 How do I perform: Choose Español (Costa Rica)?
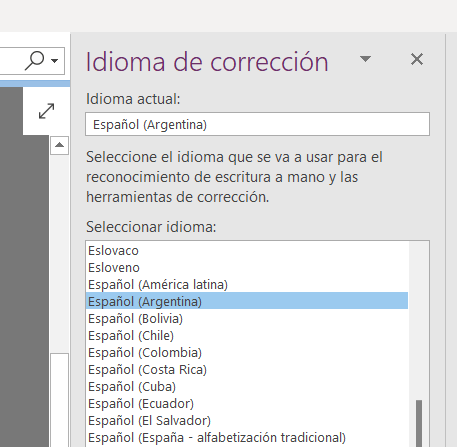tap(247, 370)
